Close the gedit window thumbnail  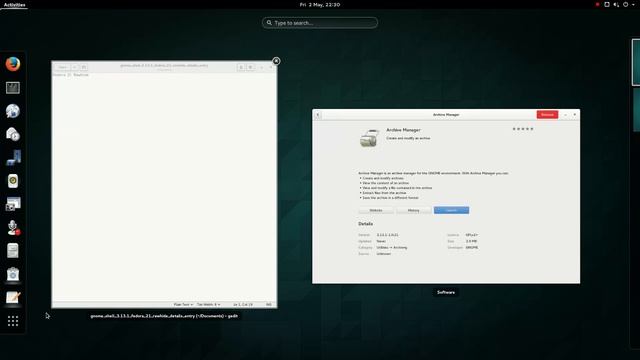point(276,61)
